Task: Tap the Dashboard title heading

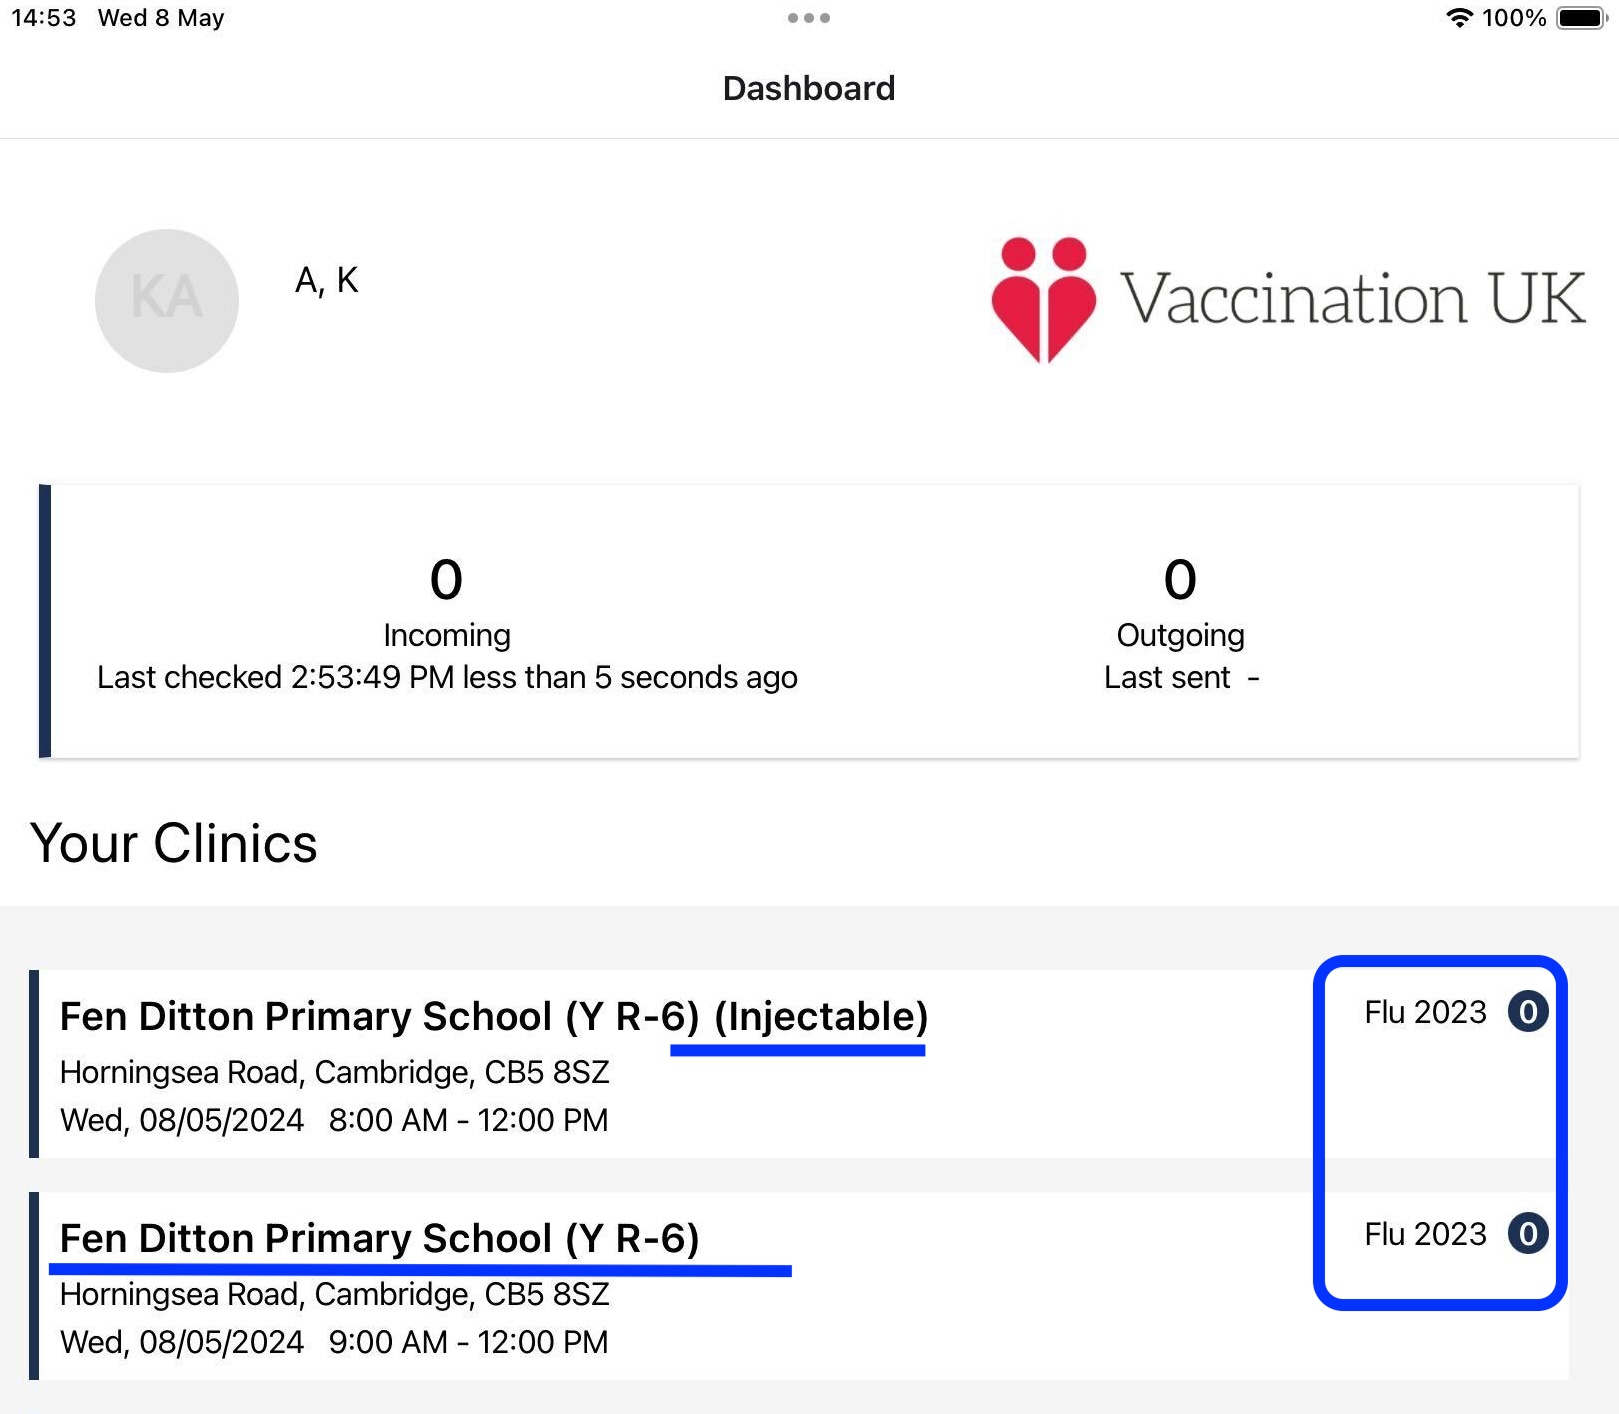Action: 809,88
